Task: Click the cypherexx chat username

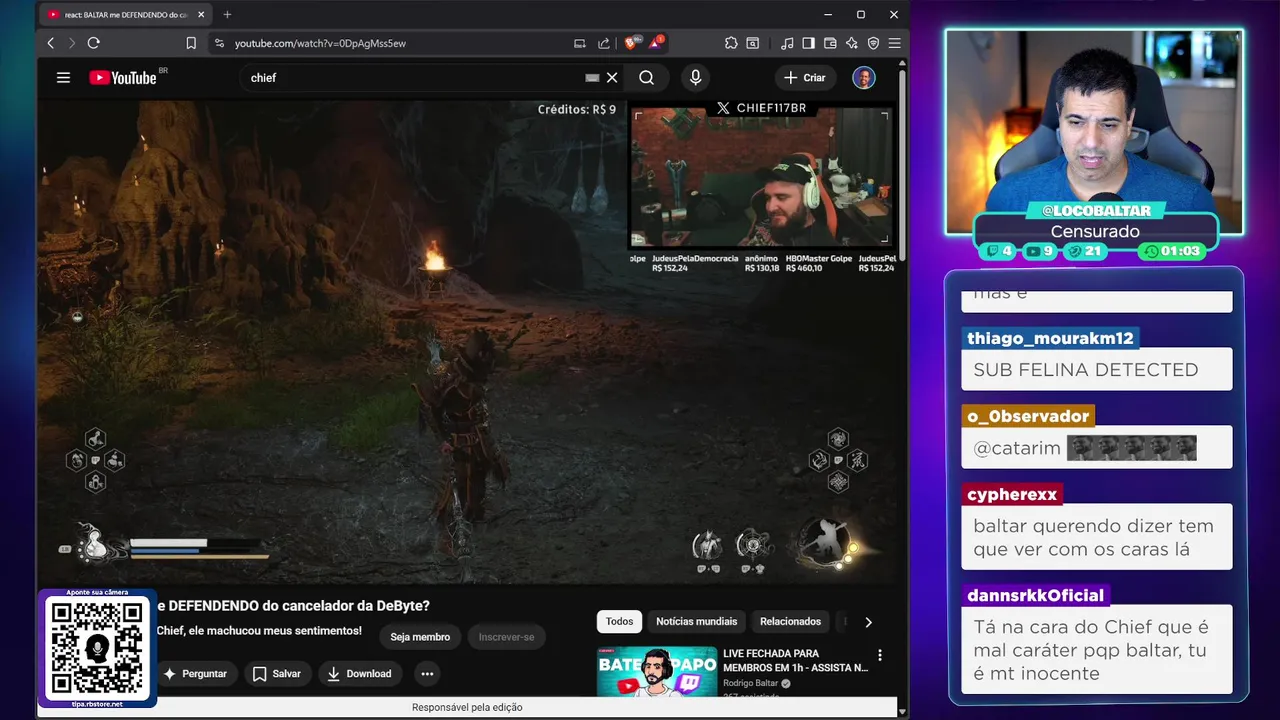Action: [x=1012, y=494]
